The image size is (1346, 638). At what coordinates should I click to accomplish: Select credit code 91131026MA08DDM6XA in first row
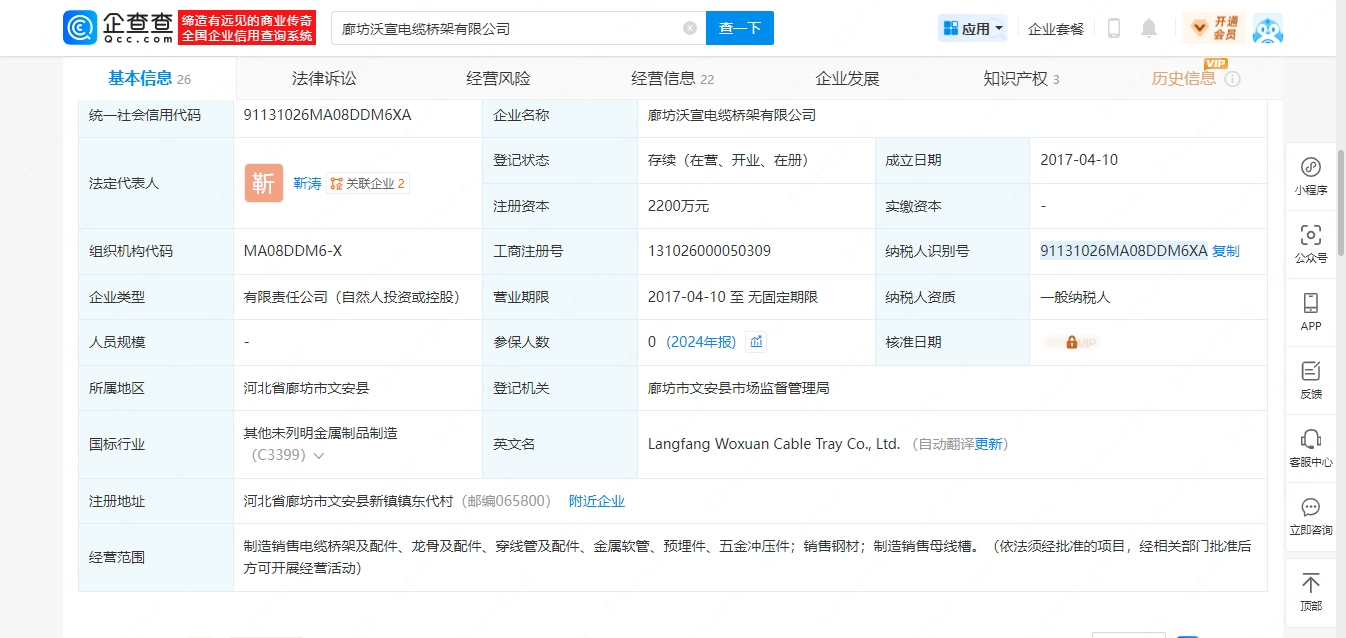pyautogui.click(x=327, y=115)
